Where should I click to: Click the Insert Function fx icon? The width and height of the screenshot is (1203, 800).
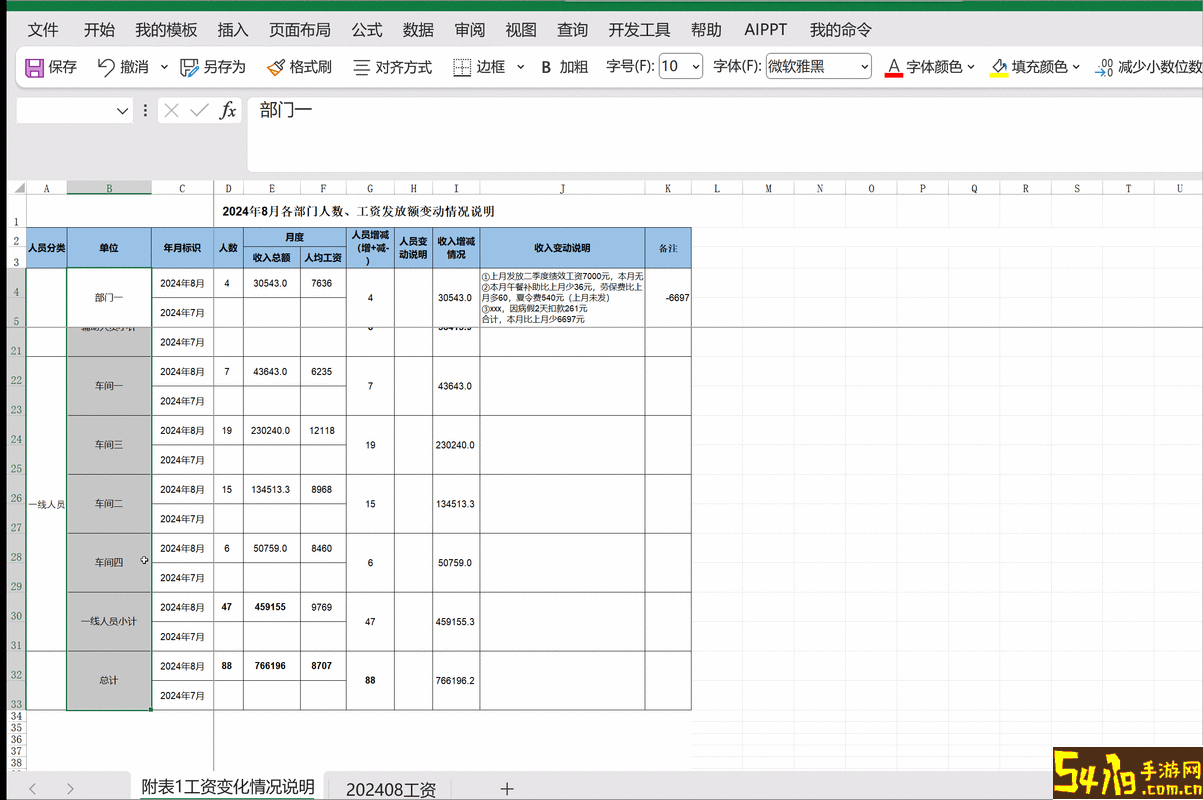tap(228, 110)
